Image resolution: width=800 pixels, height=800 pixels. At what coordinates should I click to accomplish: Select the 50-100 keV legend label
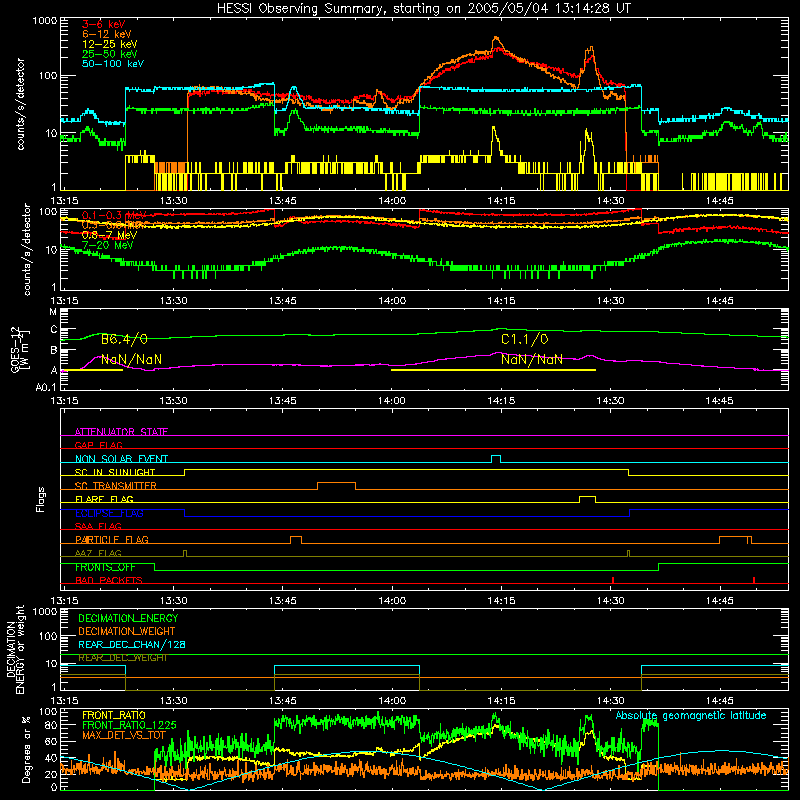113,64
